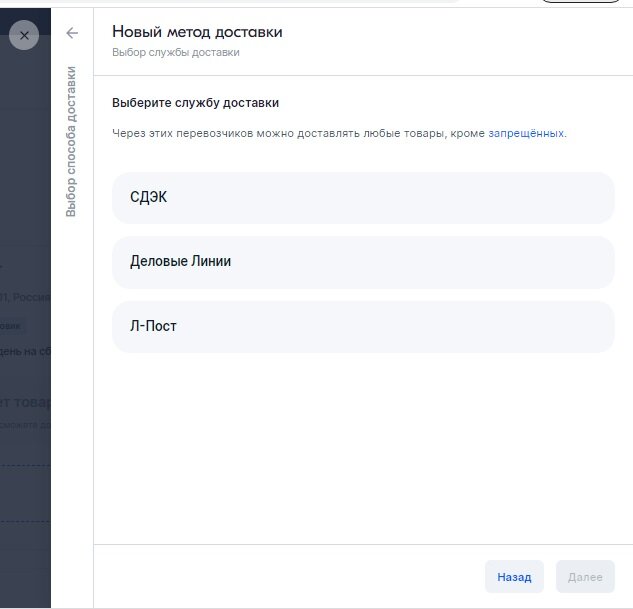Viewport: 633px width, 609px height.
Task: Click the dimmed 'товар' heading behind the panel
Action: point(25,402)
